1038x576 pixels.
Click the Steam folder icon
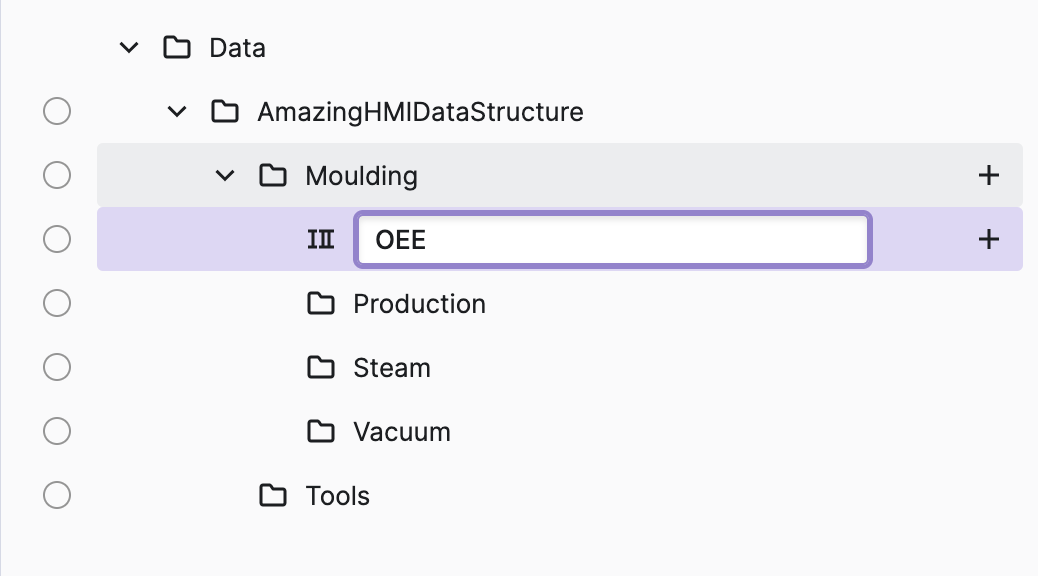pyautogui.click(x=321, y=368)
